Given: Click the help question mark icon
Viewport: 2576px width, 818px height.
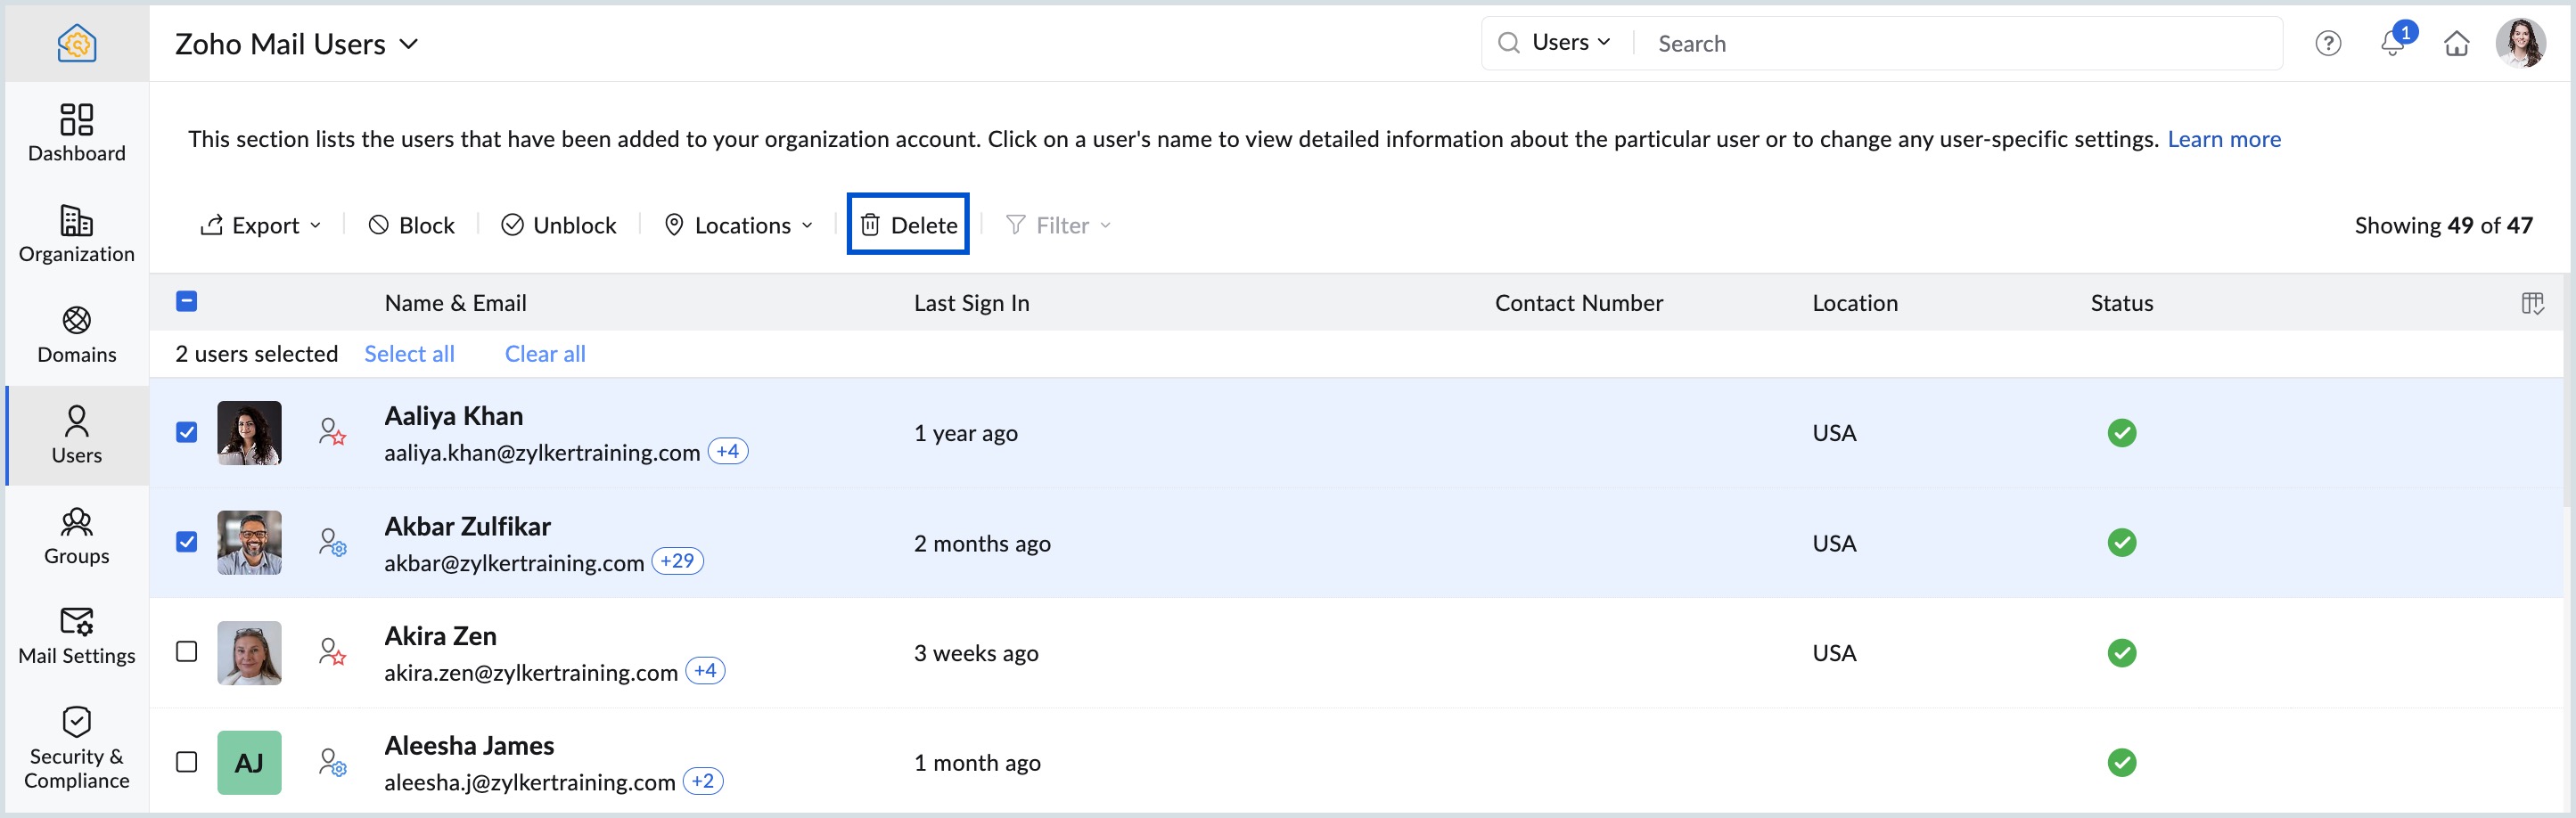Looking at the screenshot, I should click(x=2328, y=43).
